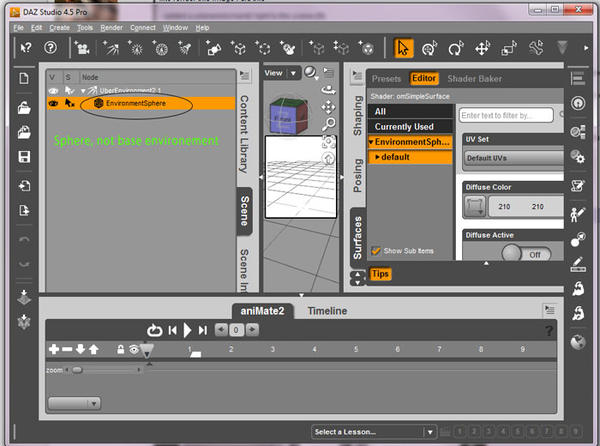Toggle the aniMate2 loop playback button
This screenshot has height=446, width=600.
[155, 330]
